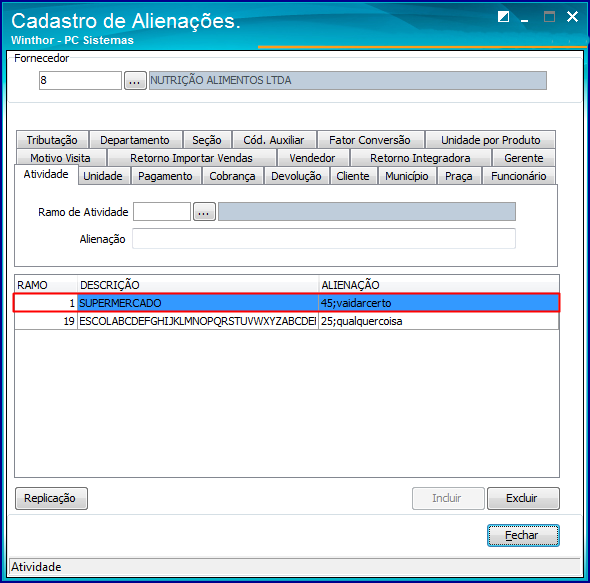This screenshot has width=590, height=583.
Task: Click the Fechar button
Action: 523,535
